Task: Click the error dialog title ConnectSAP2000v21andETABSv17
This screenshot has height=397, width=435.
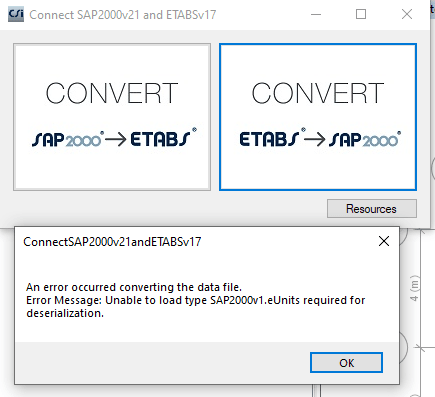Action: point(112,242)
